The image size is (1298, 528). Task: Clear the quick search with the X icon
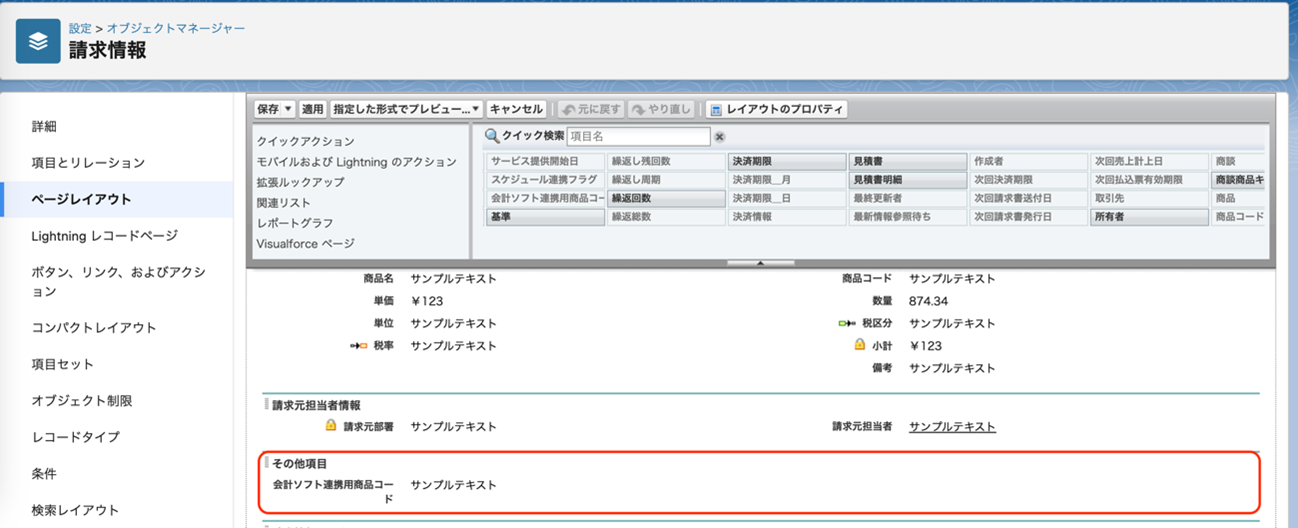pos(719,137)
